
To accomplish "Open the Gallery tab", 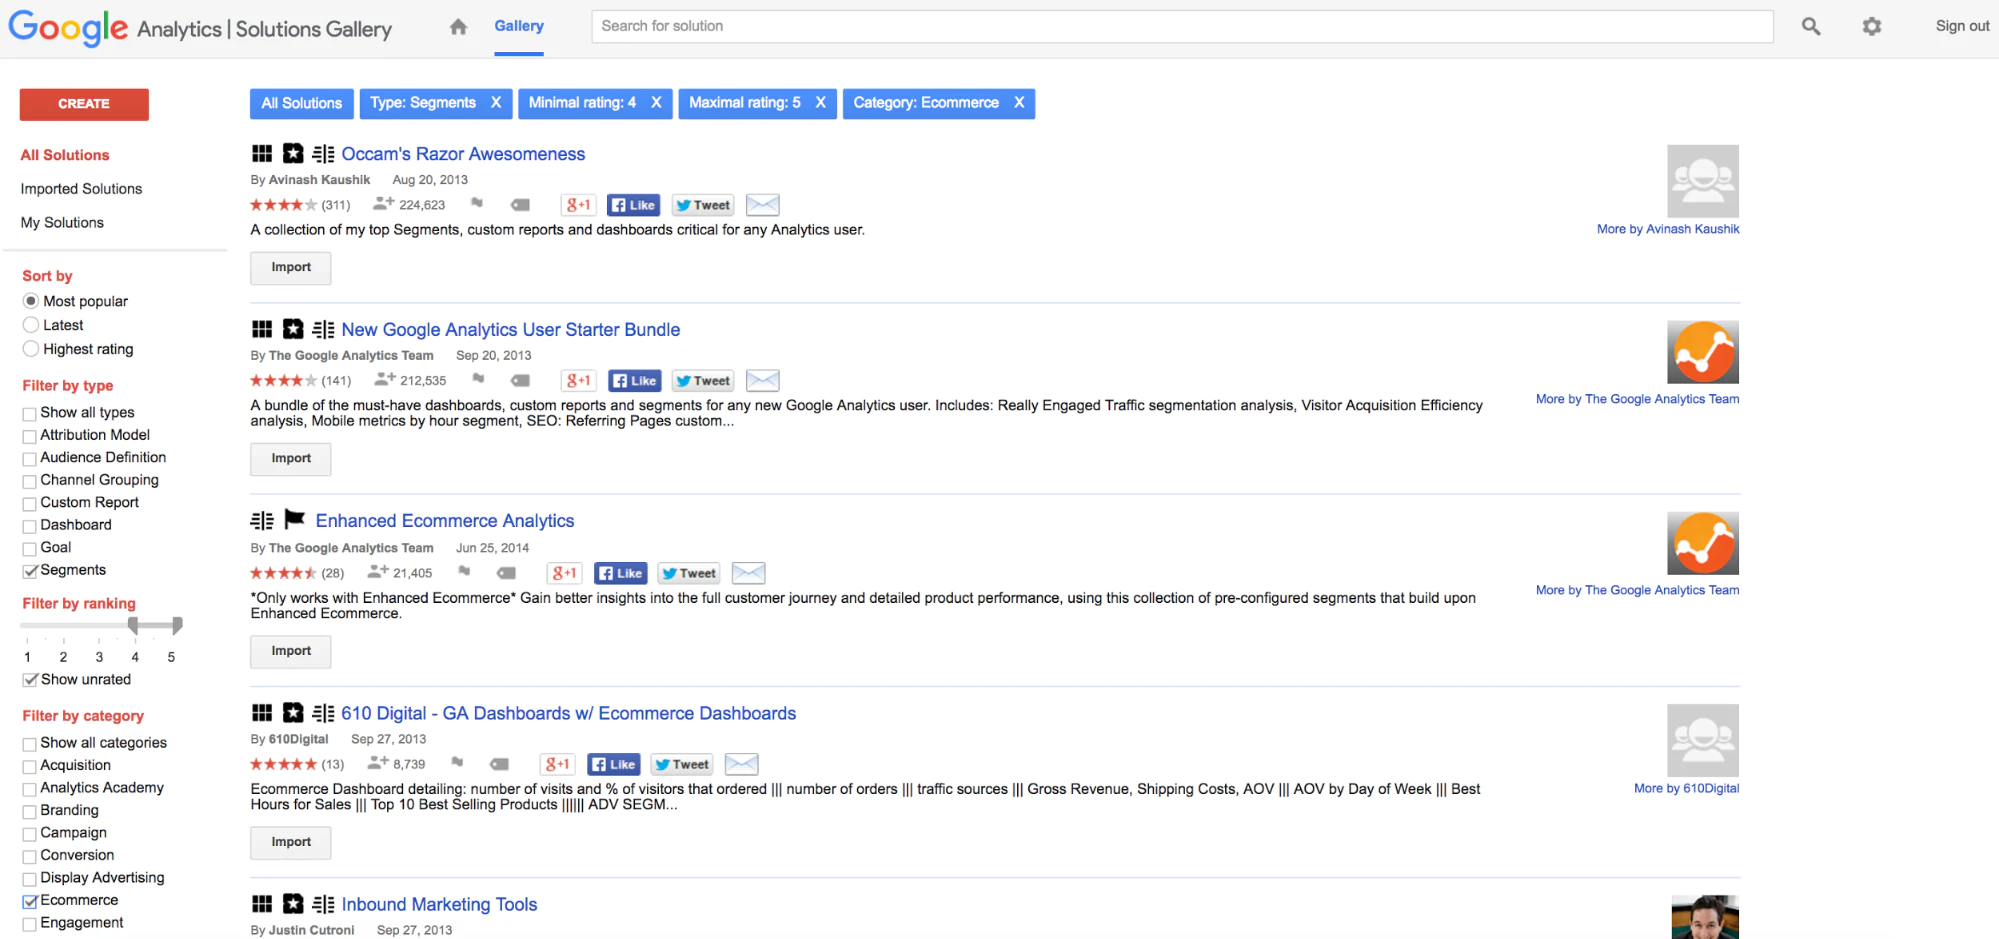I will point(519,27).
